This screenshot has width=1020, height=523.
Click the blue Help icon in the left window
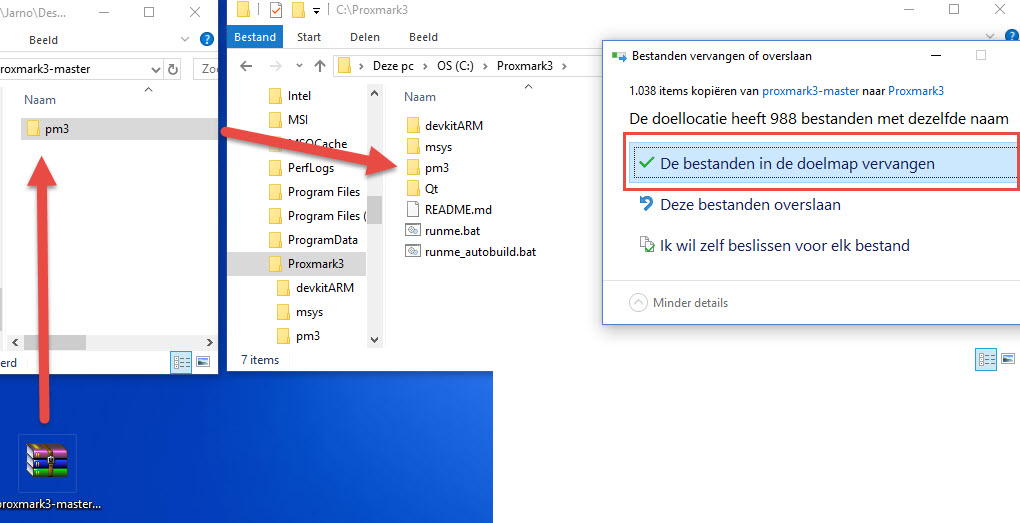(x=207, y=40)
